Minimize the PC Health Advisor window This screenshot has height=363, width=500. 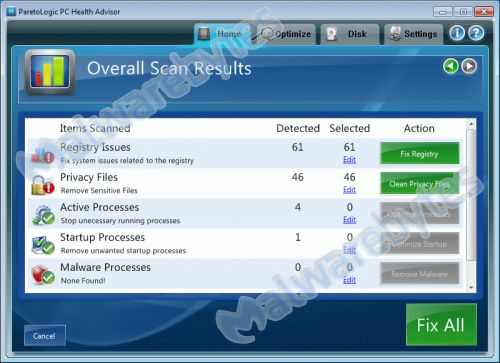(x=443, y=12)
